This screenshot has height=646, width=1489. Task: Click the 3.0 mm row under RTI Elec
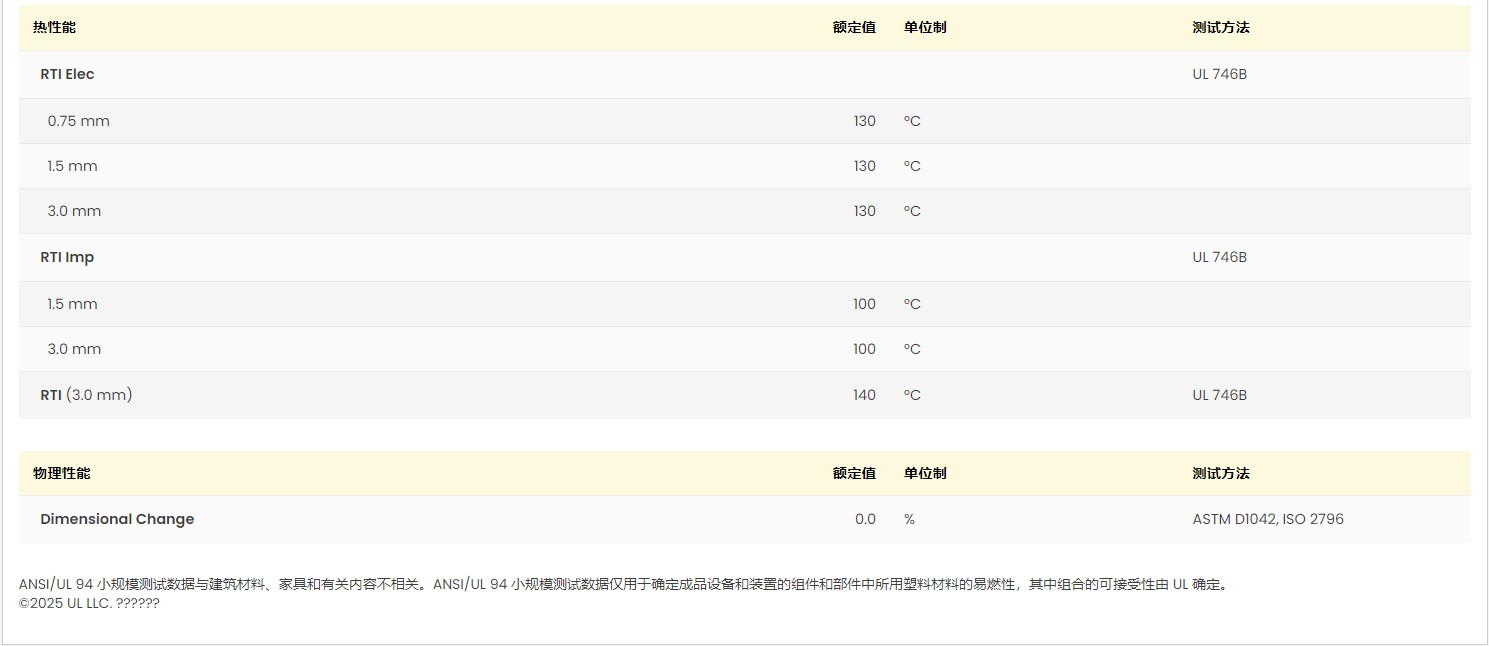tap(744, 211)
